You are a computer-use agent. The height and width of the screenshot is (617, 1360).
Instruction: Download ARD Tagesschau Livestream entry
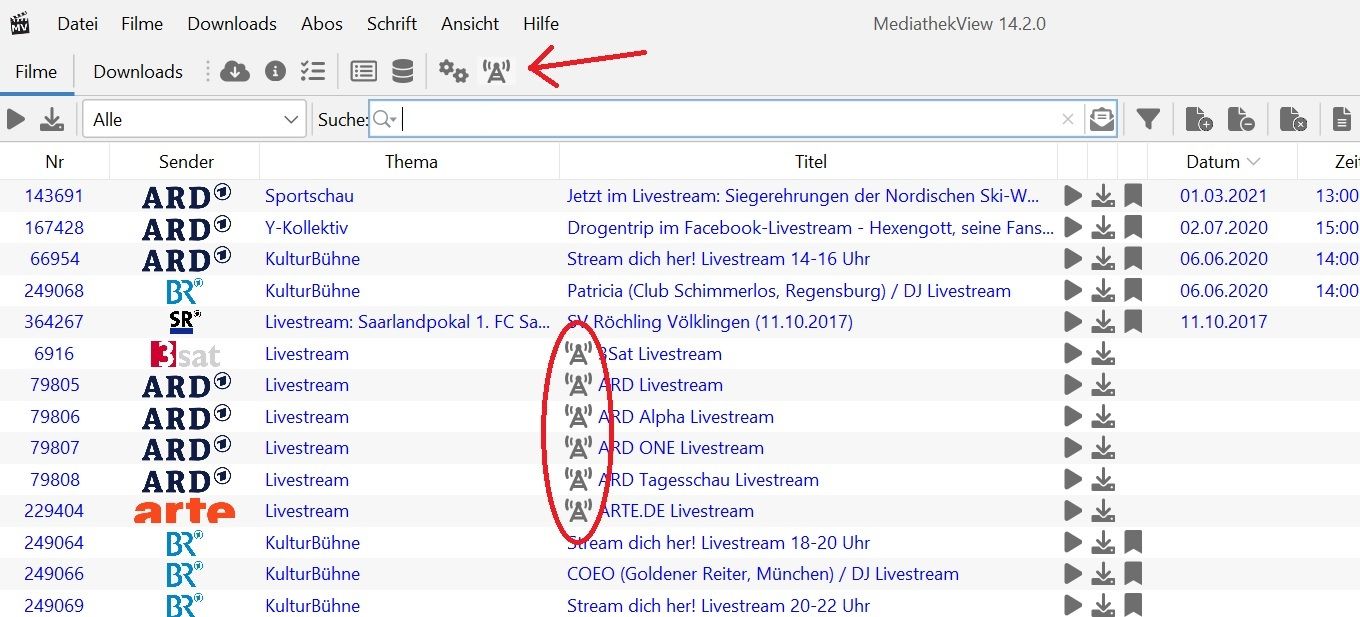pos(1103,480)
